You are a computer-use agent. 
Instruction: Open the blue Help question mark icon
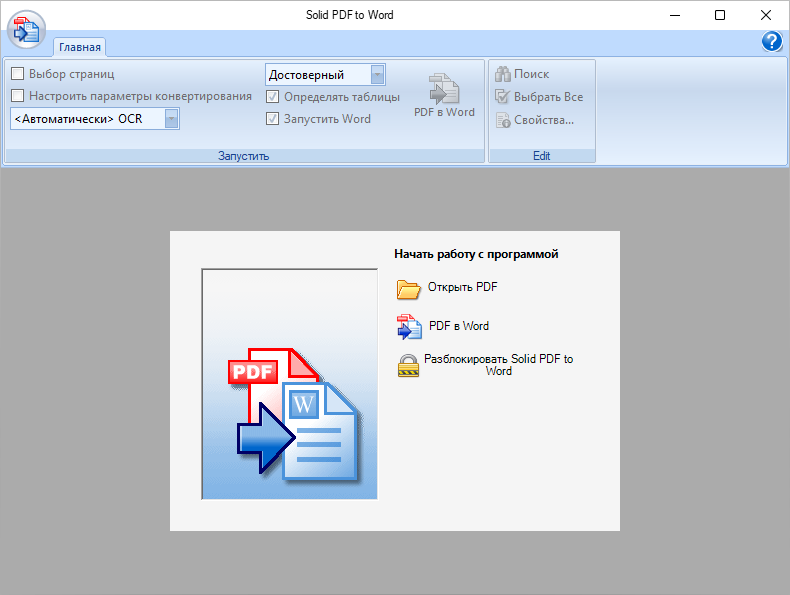click(x=771, y=41)
